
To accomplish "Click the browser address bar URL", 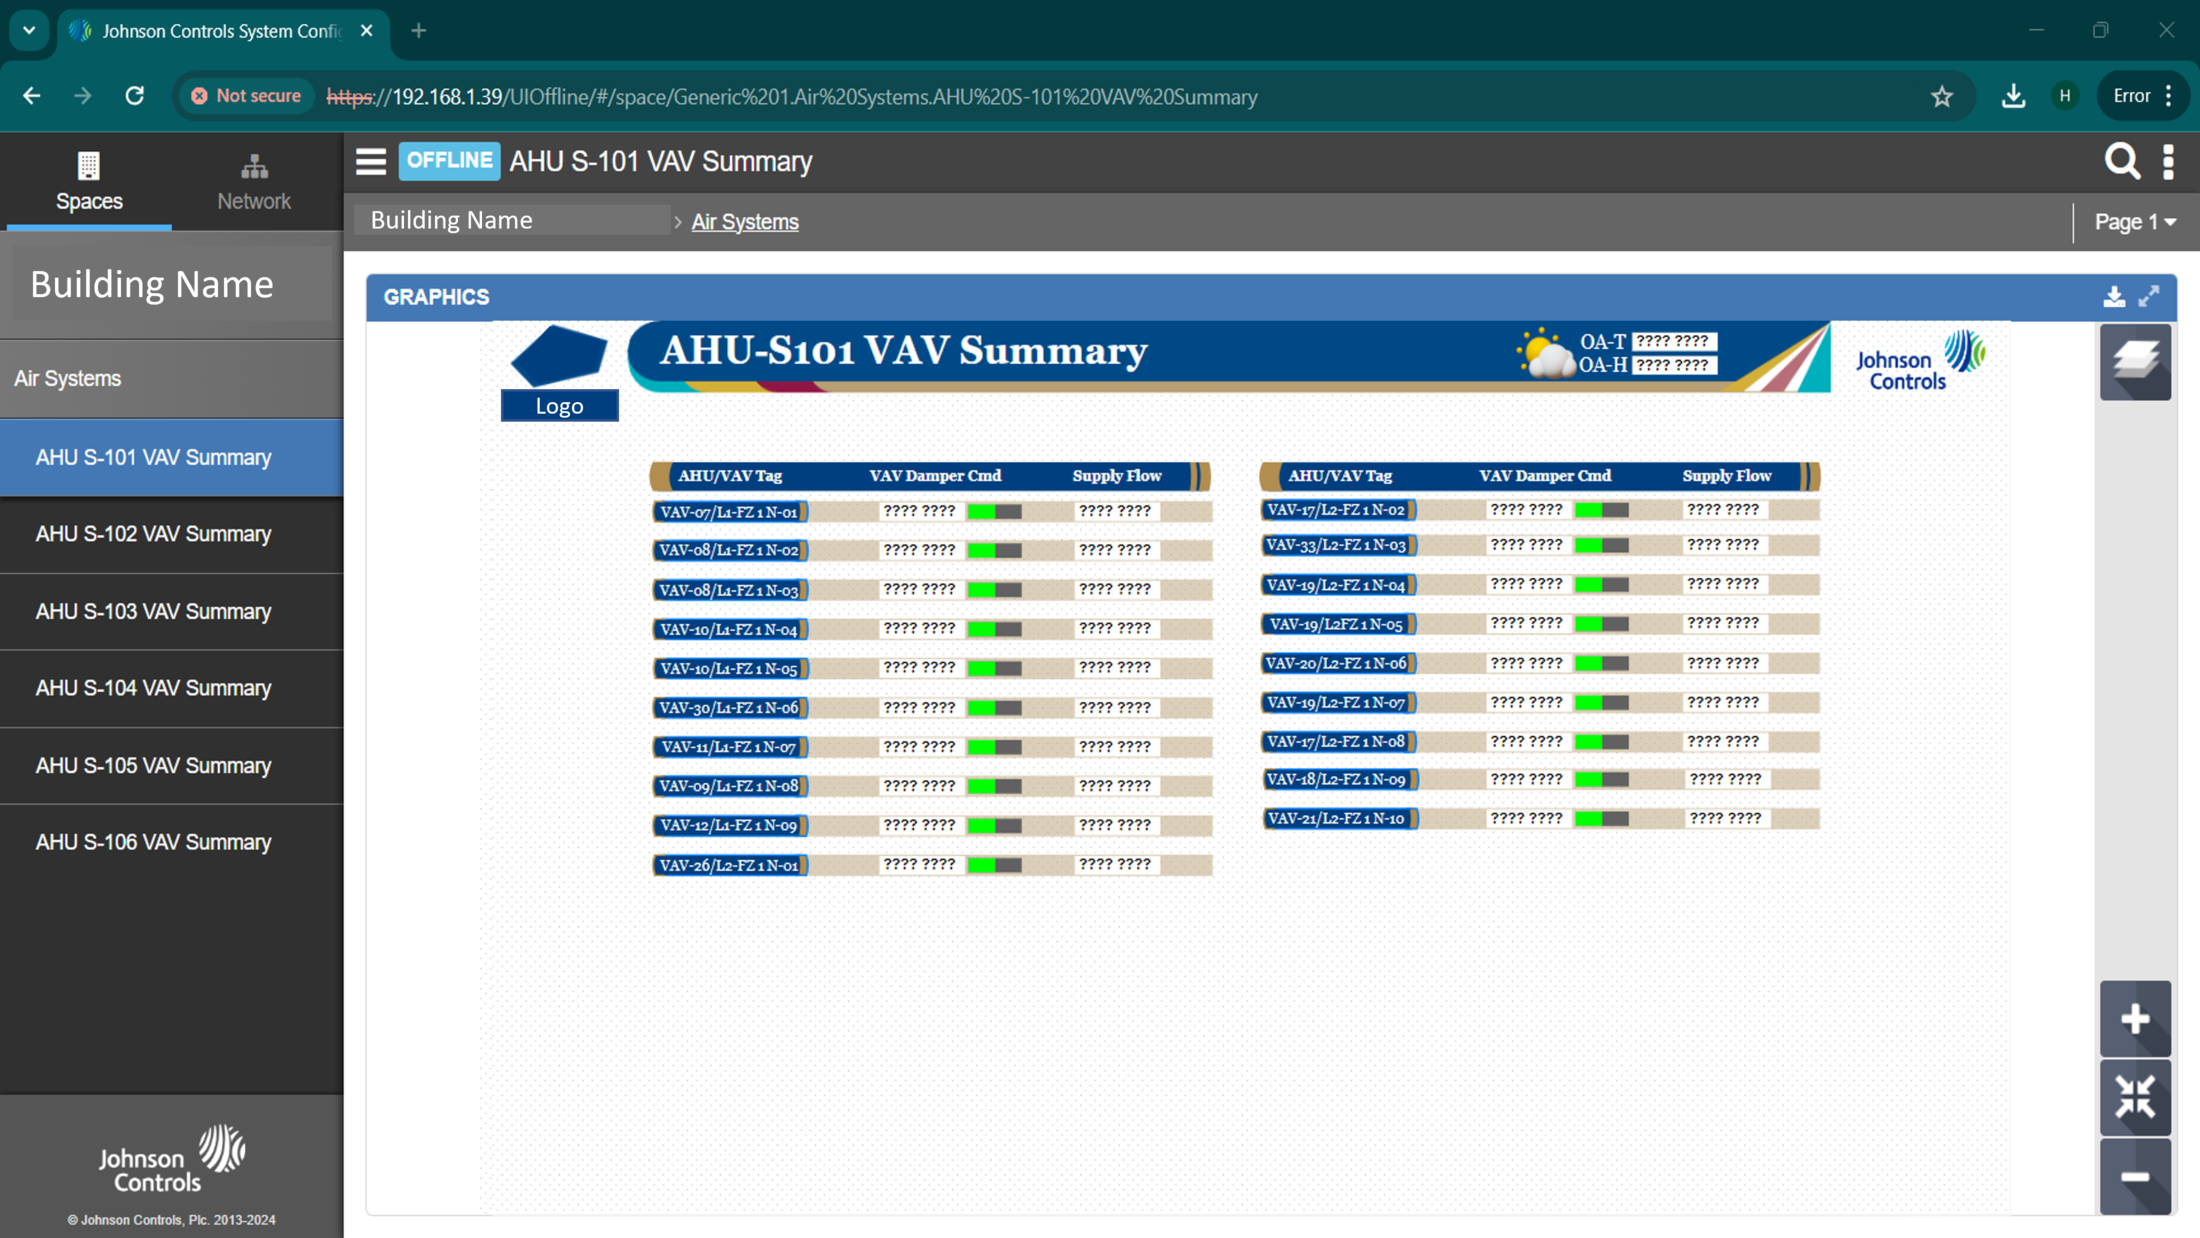I will click(790, 97).
